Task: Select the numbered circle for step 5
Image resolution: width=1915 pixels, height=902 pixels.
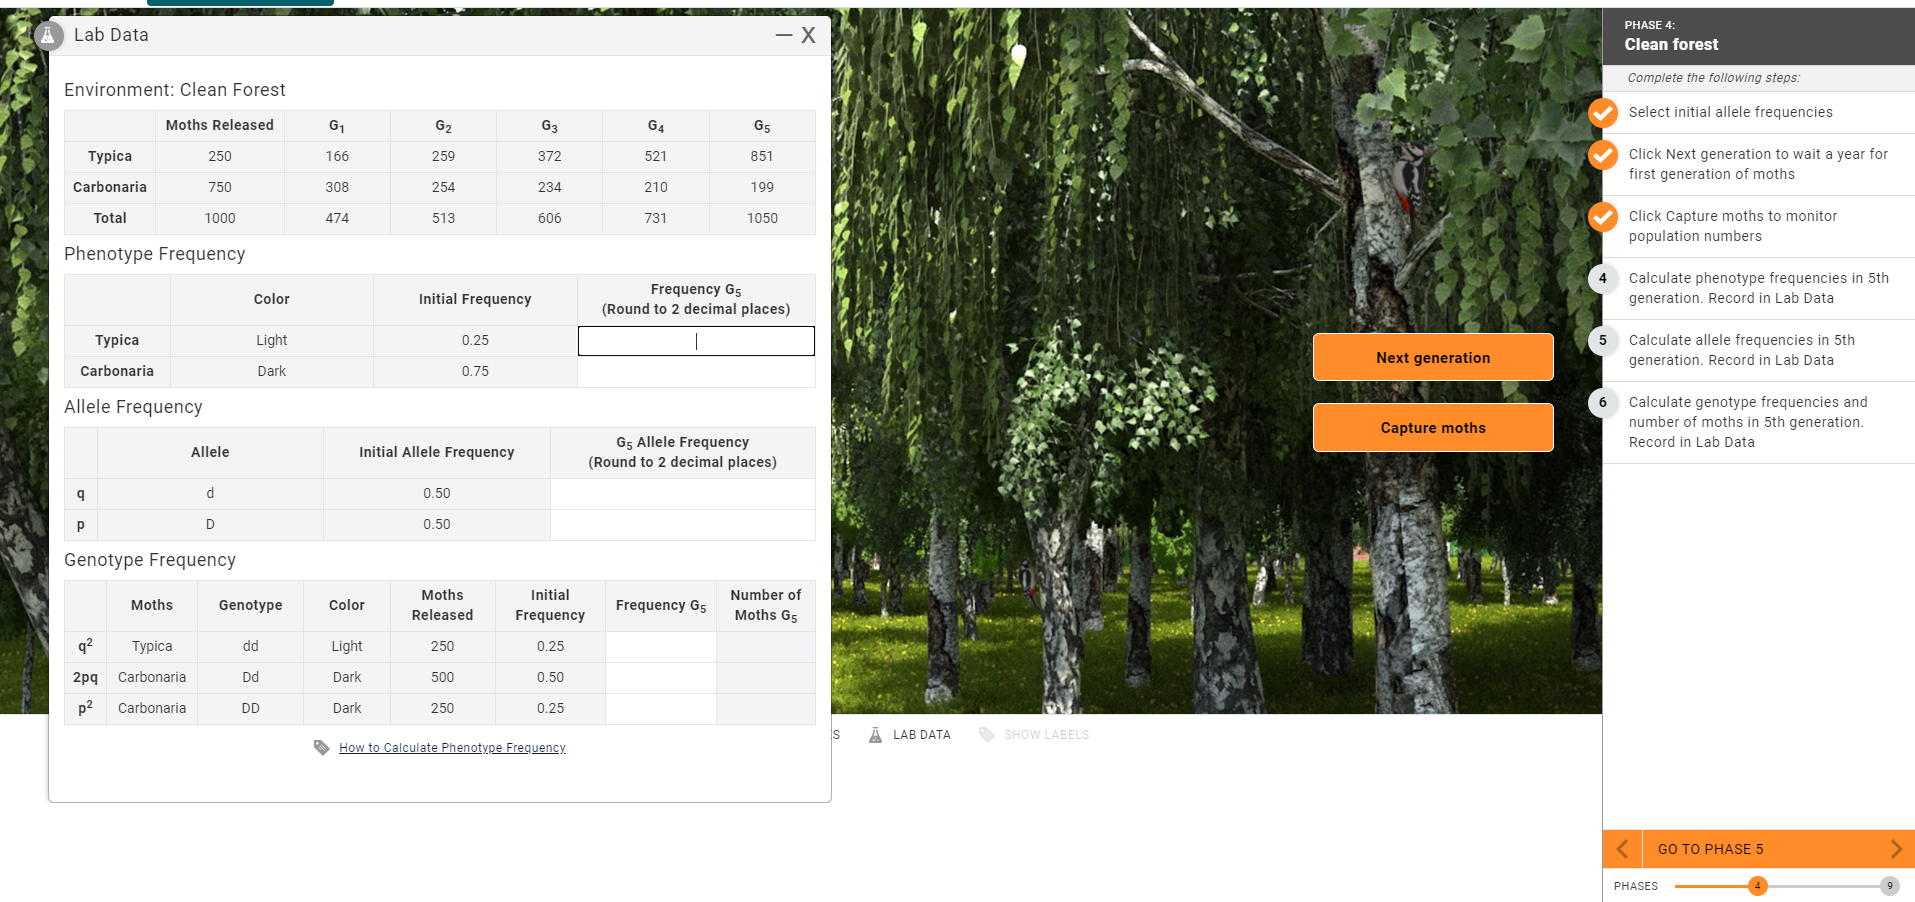Action: [1603, 341]
